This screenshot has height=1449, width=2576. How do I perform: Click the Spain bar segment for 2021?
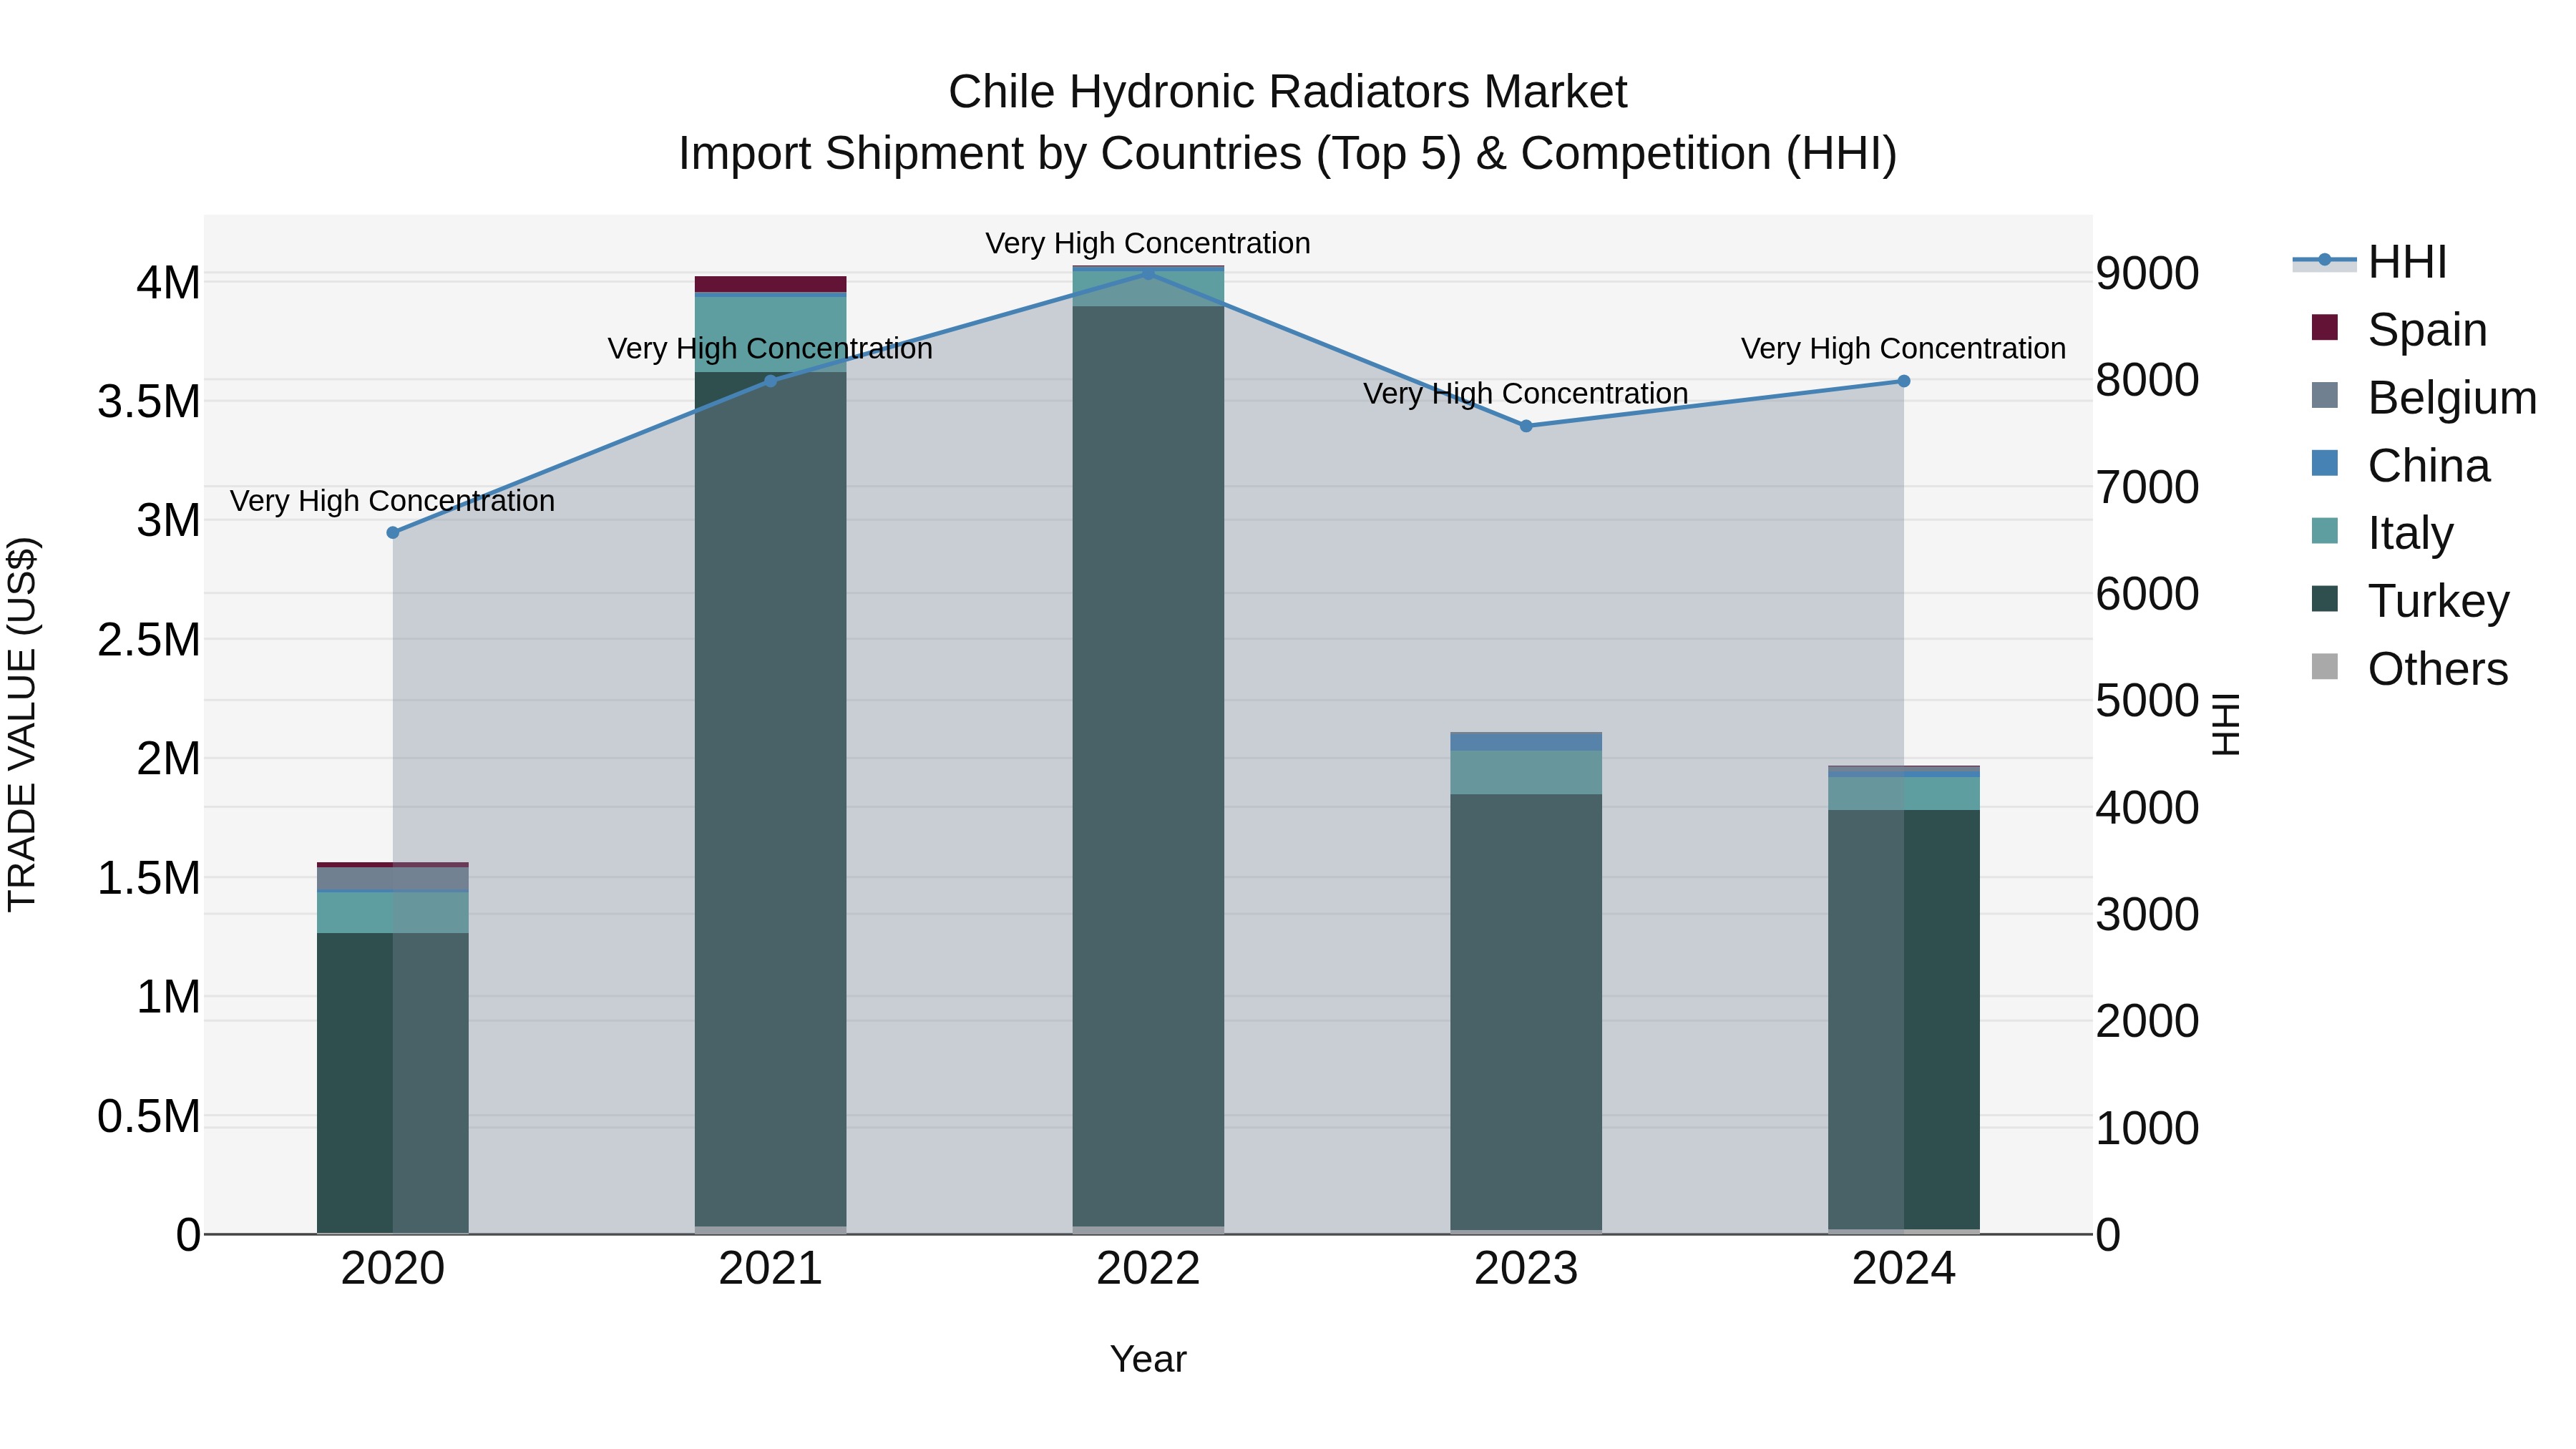(x=770, y=284)
